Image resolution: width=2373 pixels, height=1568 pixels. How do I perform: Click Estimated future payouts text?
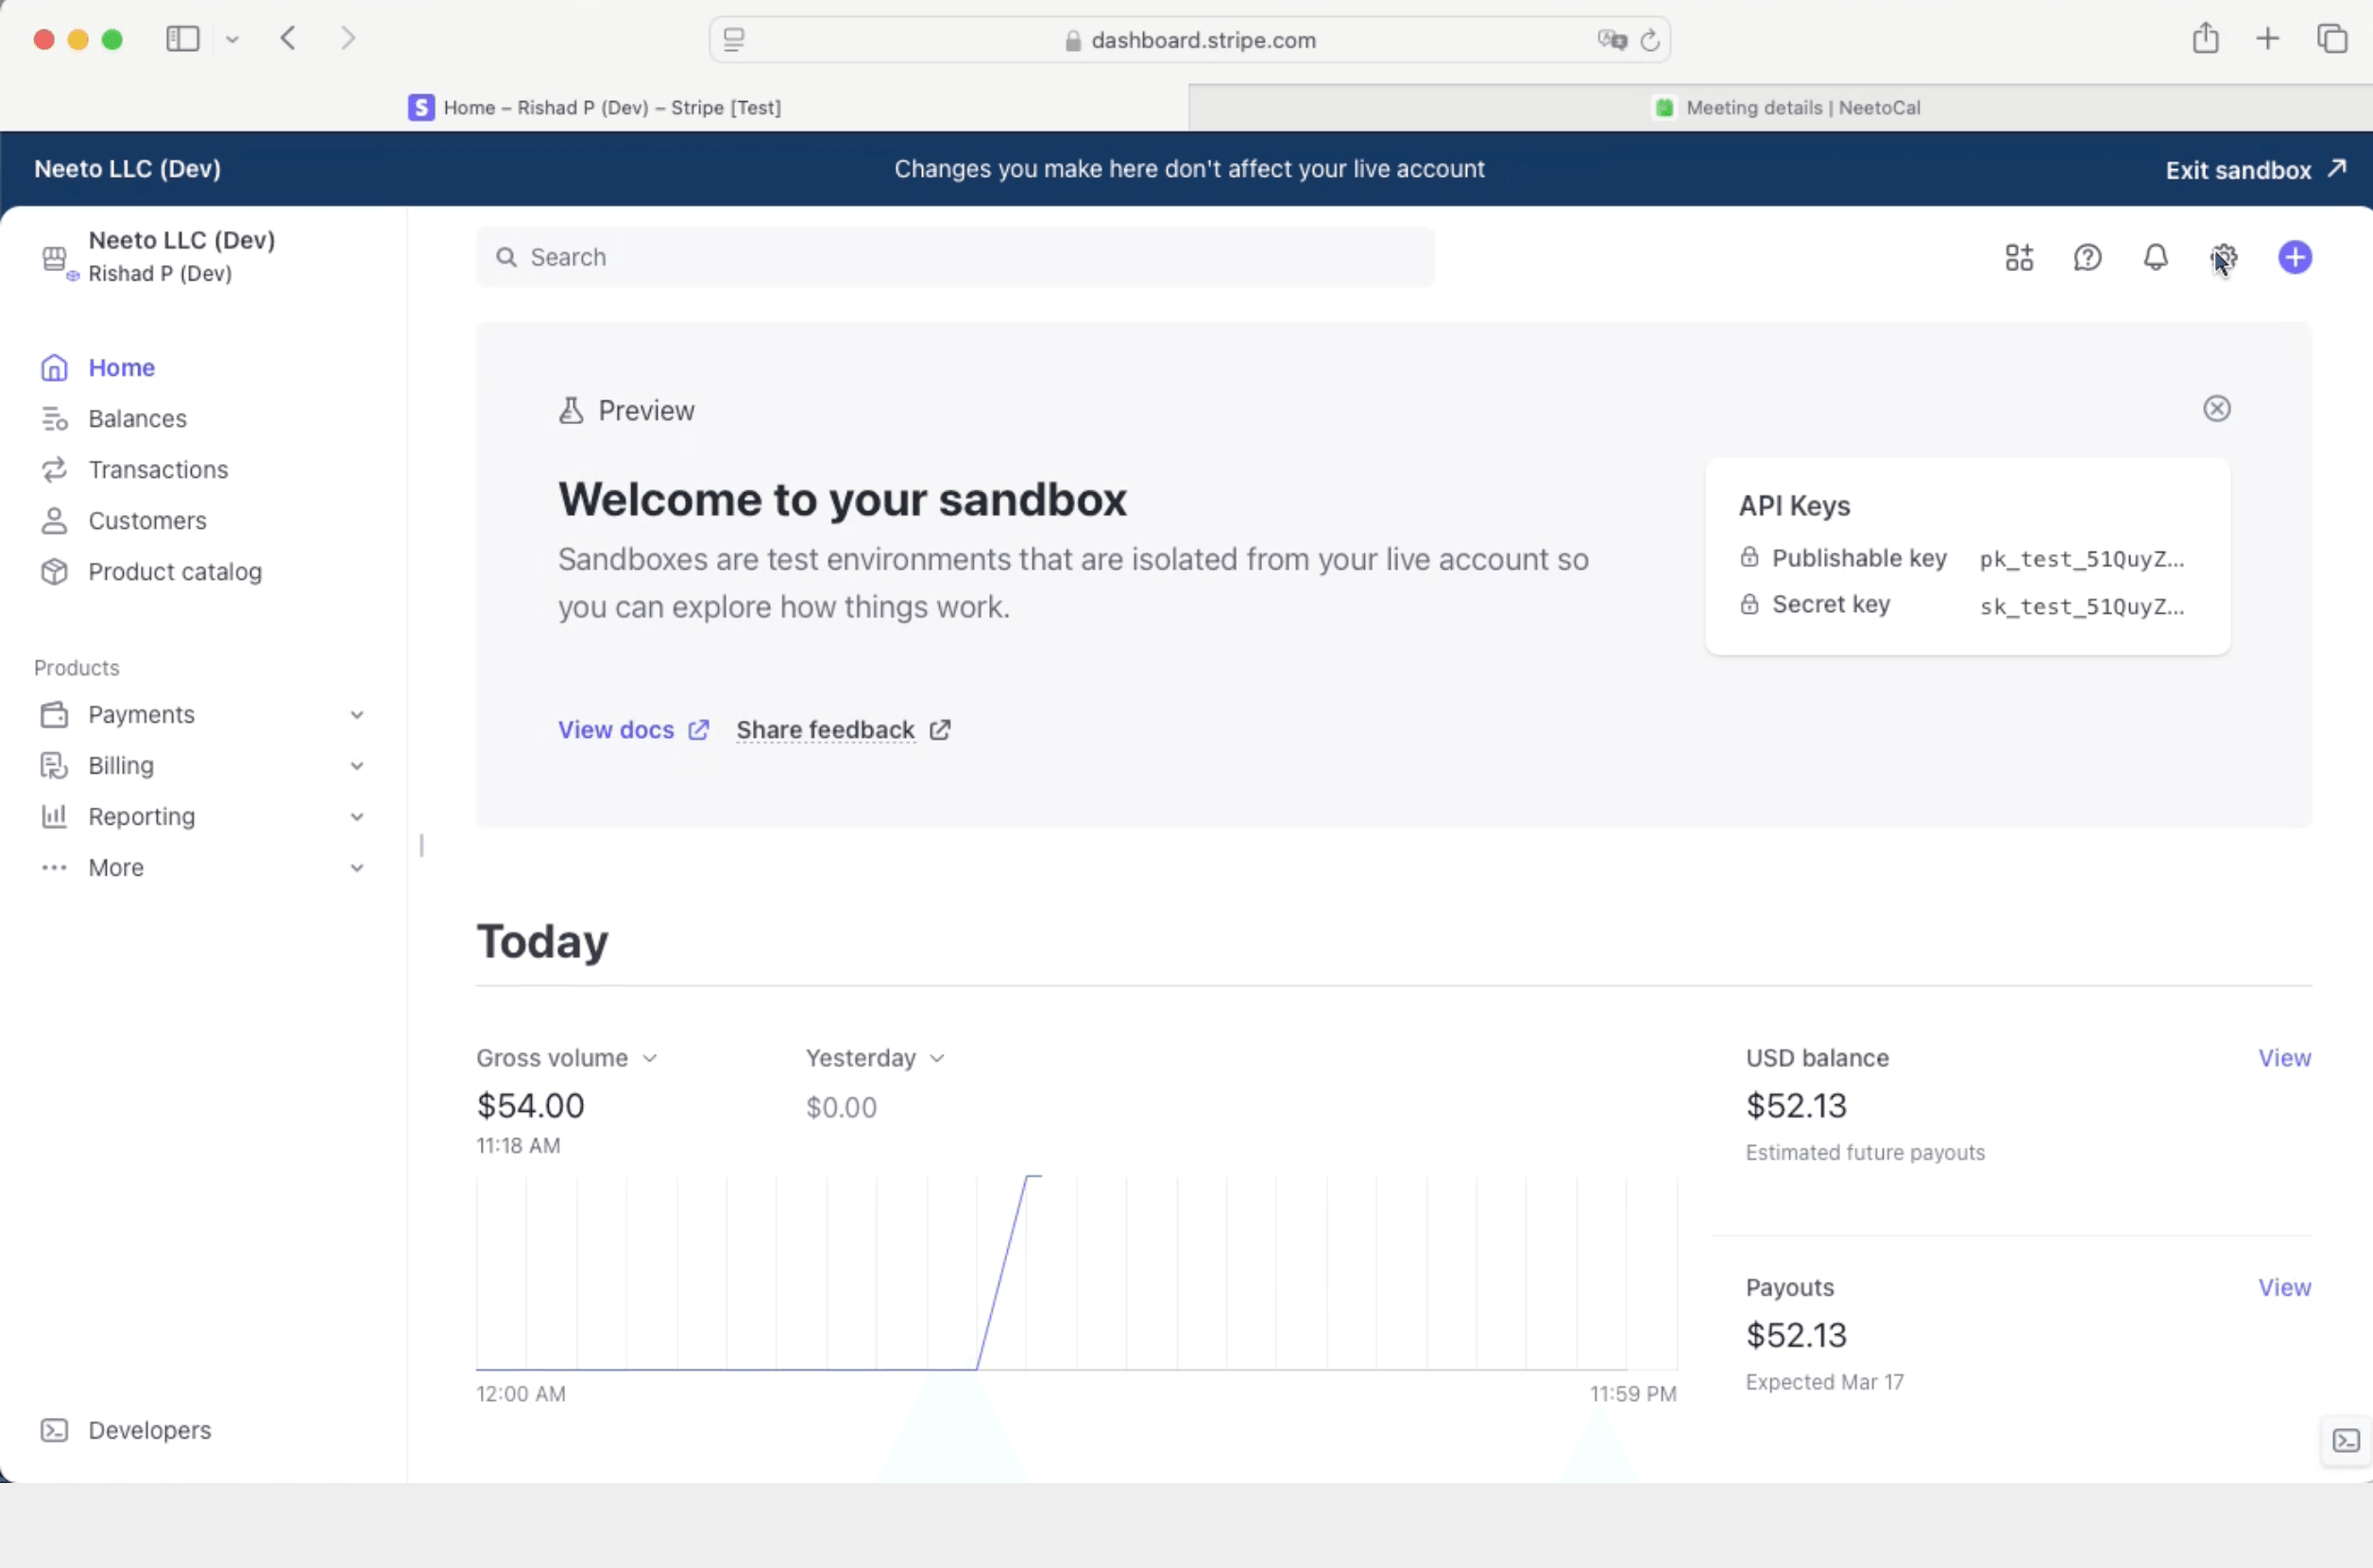coord(1865,1152)
